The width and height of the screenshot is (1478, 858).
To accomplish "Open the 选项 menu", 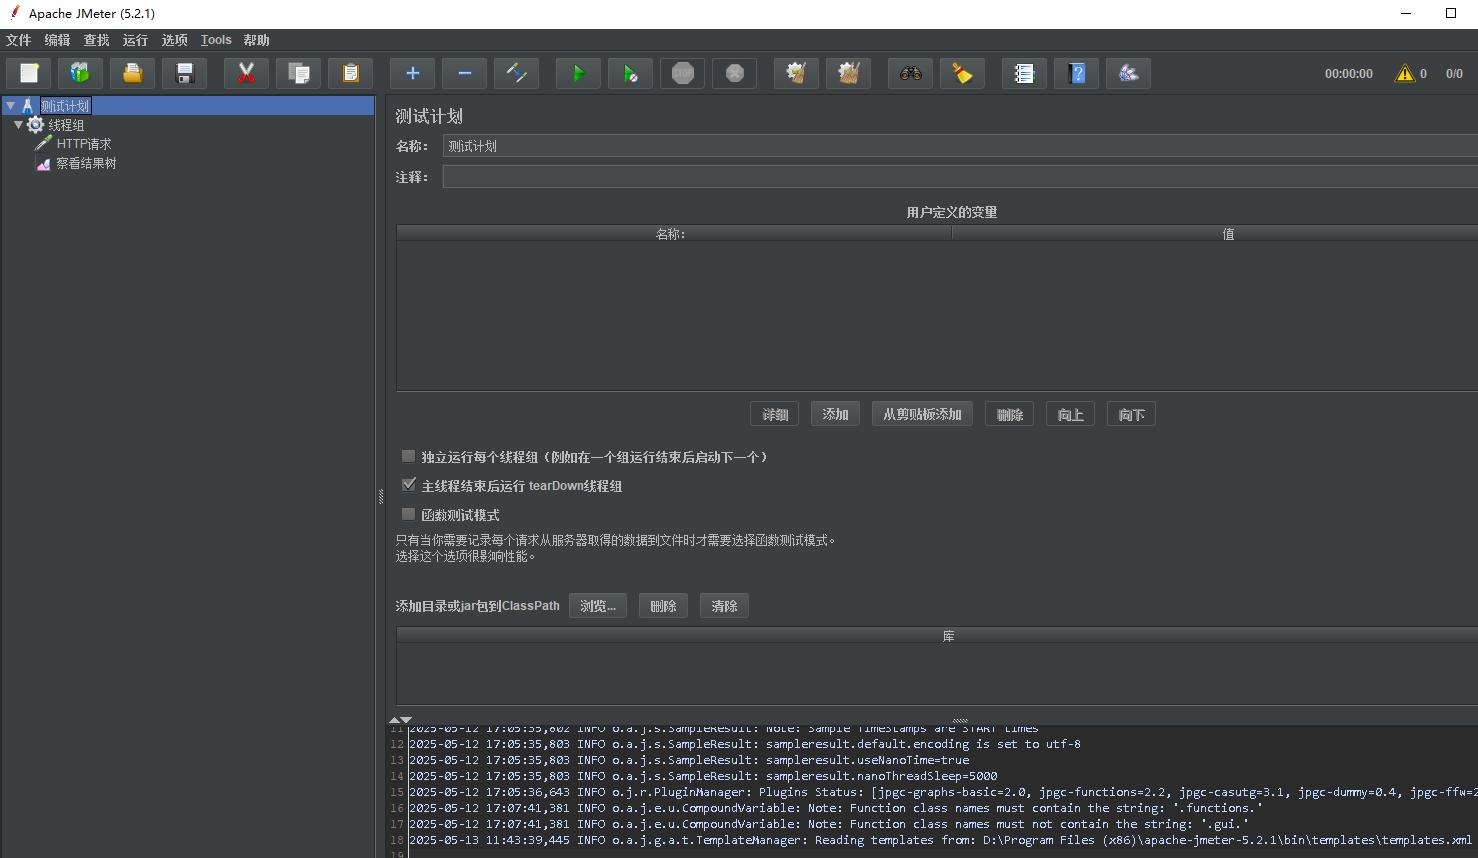I will (x=175, y=40).
